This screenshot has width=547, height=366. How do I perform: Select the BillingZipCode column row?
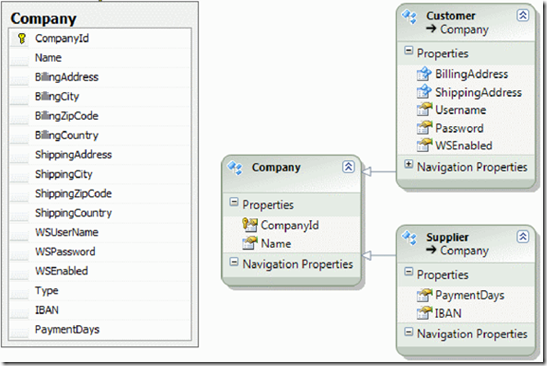[x=100, y=116]
